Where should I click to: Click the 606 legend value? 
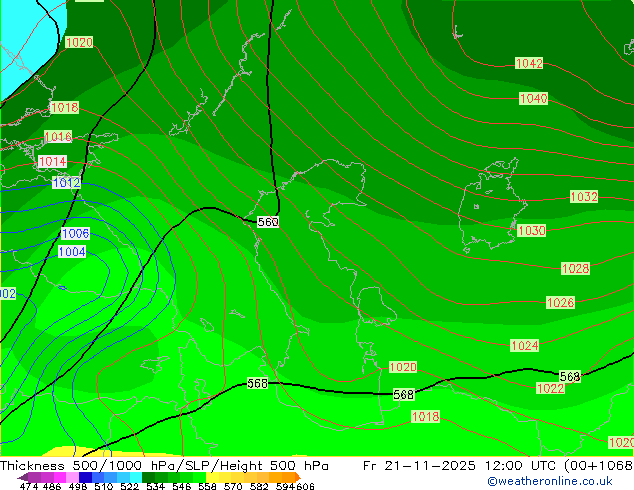pyautogui.click(x=304, y=486)
